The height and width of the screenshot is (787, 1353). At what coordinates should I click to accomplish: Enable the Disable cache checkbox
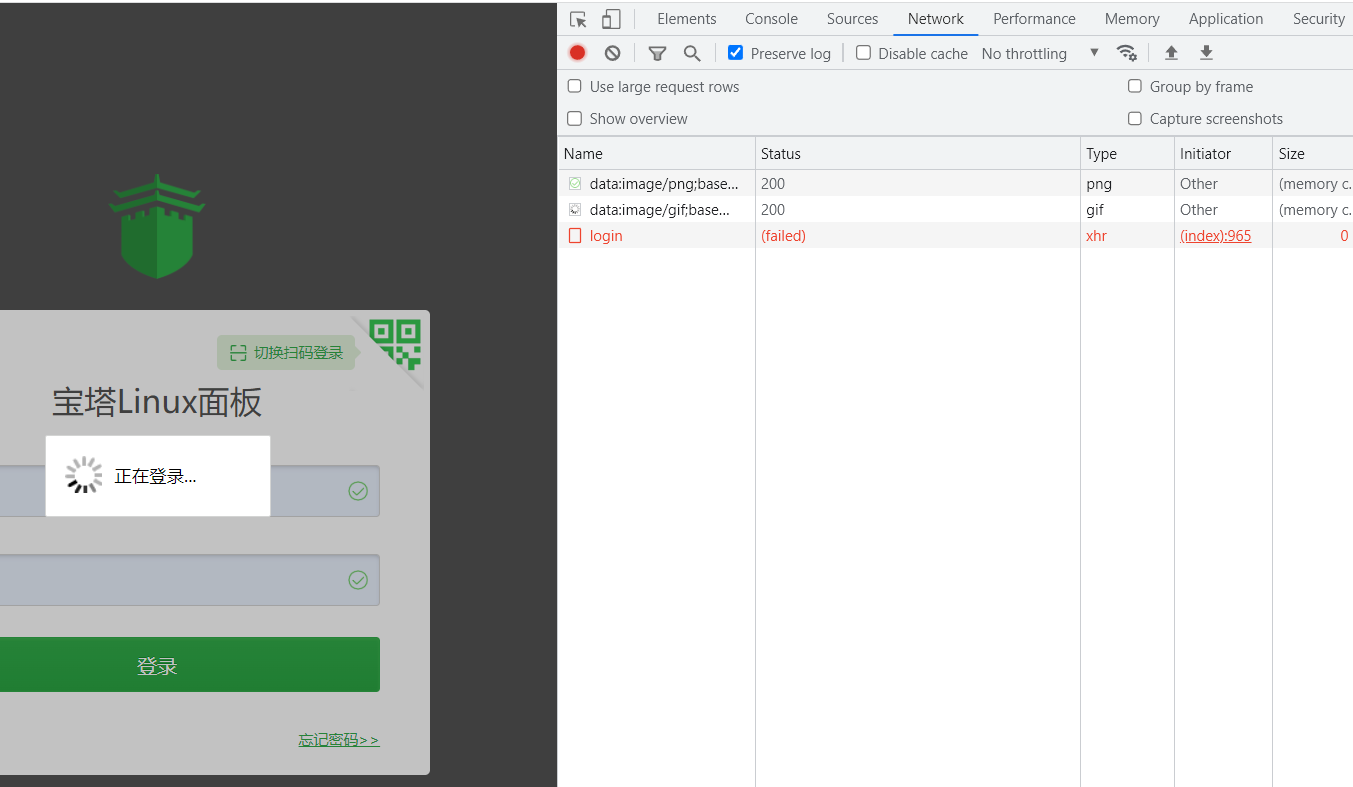click(864, 53)
